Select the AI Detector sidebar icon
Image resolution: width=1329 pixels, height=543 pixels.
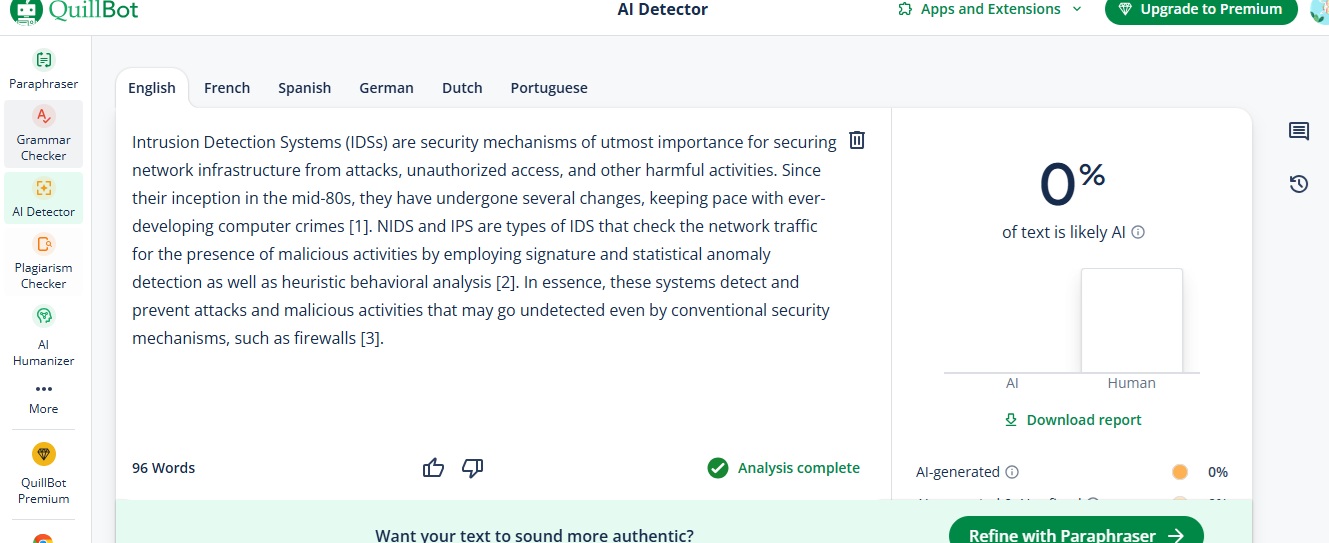point(43,188)
